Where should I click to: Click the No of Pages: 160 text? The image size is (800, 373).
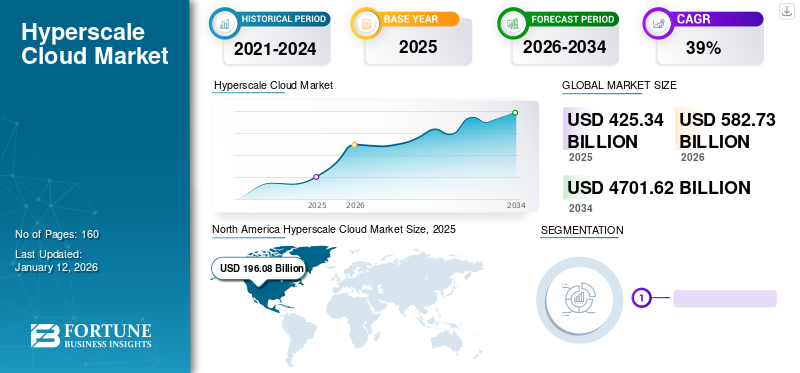[57, 234]
